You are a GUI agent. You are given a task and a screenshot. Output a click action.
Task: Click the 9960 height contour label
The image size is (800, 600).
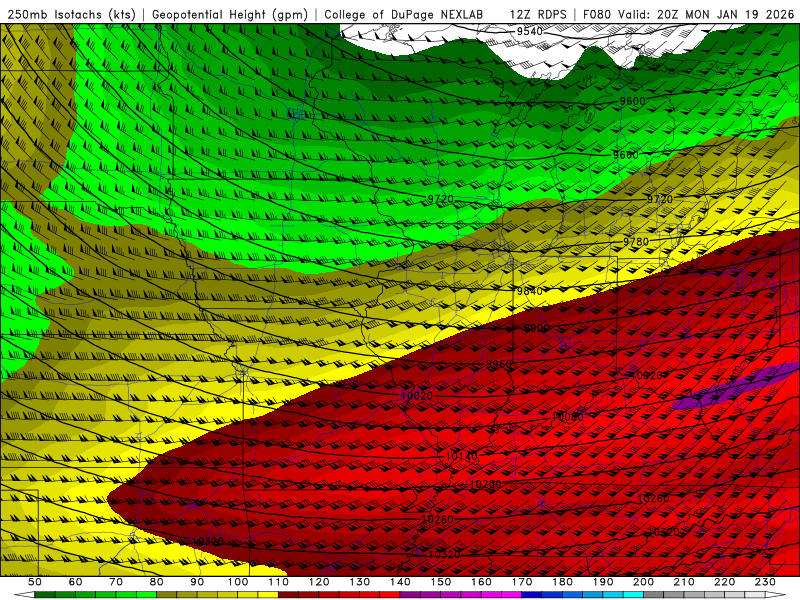(498, 364)
